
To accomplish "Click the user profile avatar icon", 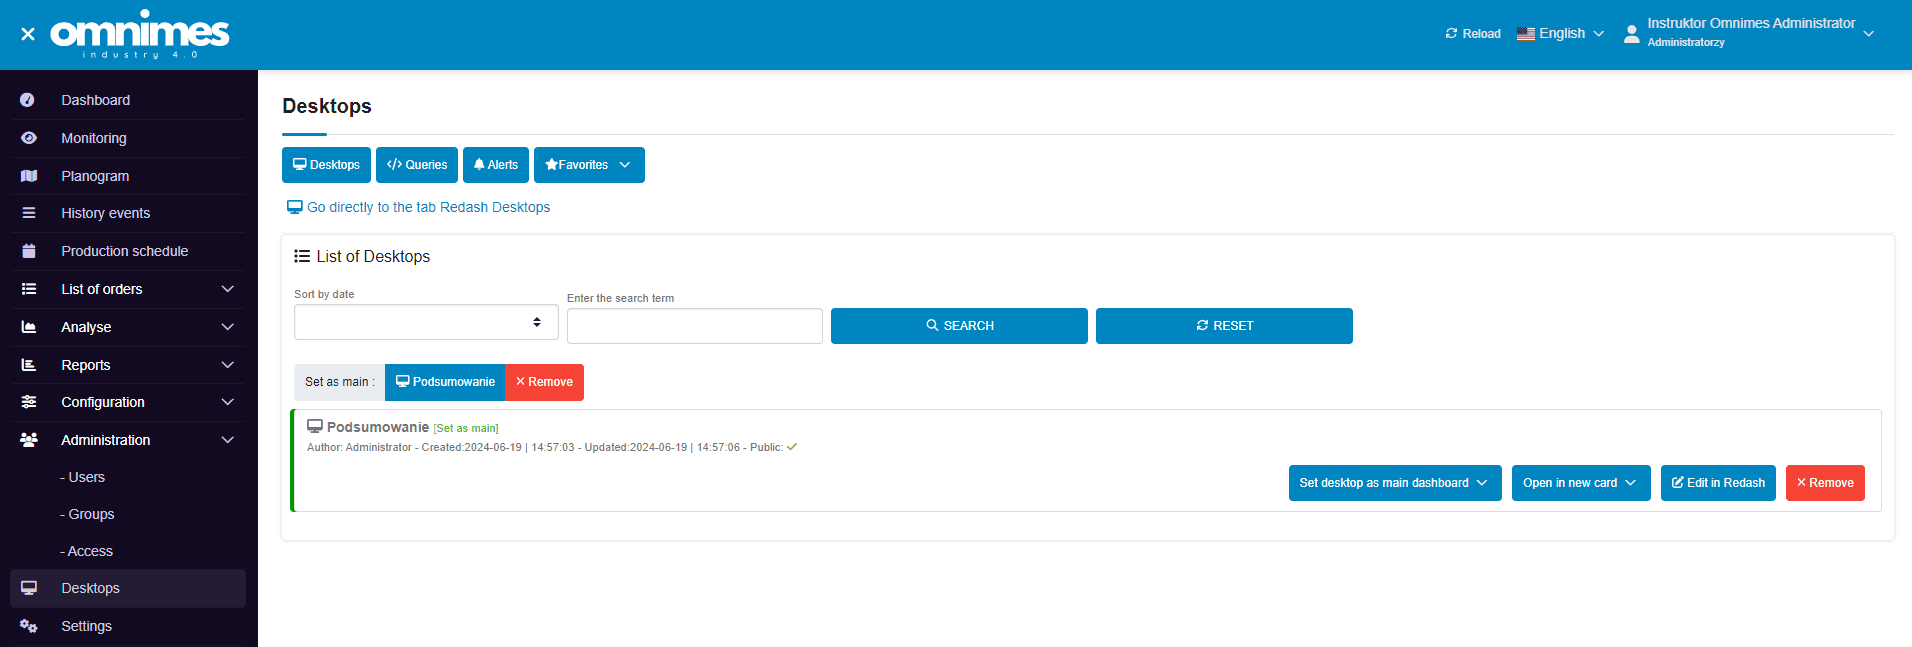I will (1631, 34).
